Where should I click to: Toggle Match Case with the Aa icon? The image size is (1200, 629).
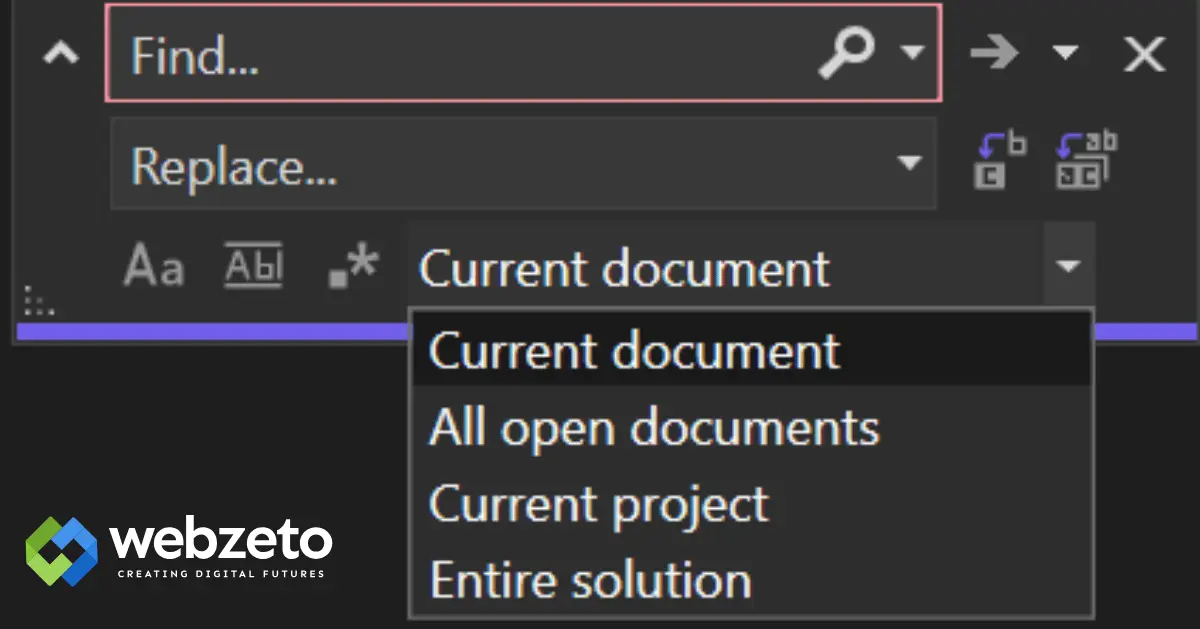[153, 265]
